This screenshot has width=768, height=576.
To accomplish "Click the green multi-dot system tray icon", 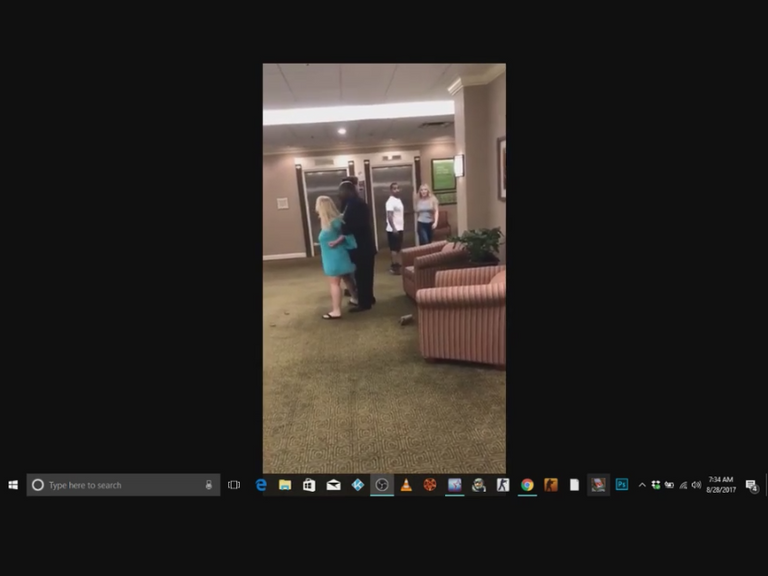I will point(655,485).
